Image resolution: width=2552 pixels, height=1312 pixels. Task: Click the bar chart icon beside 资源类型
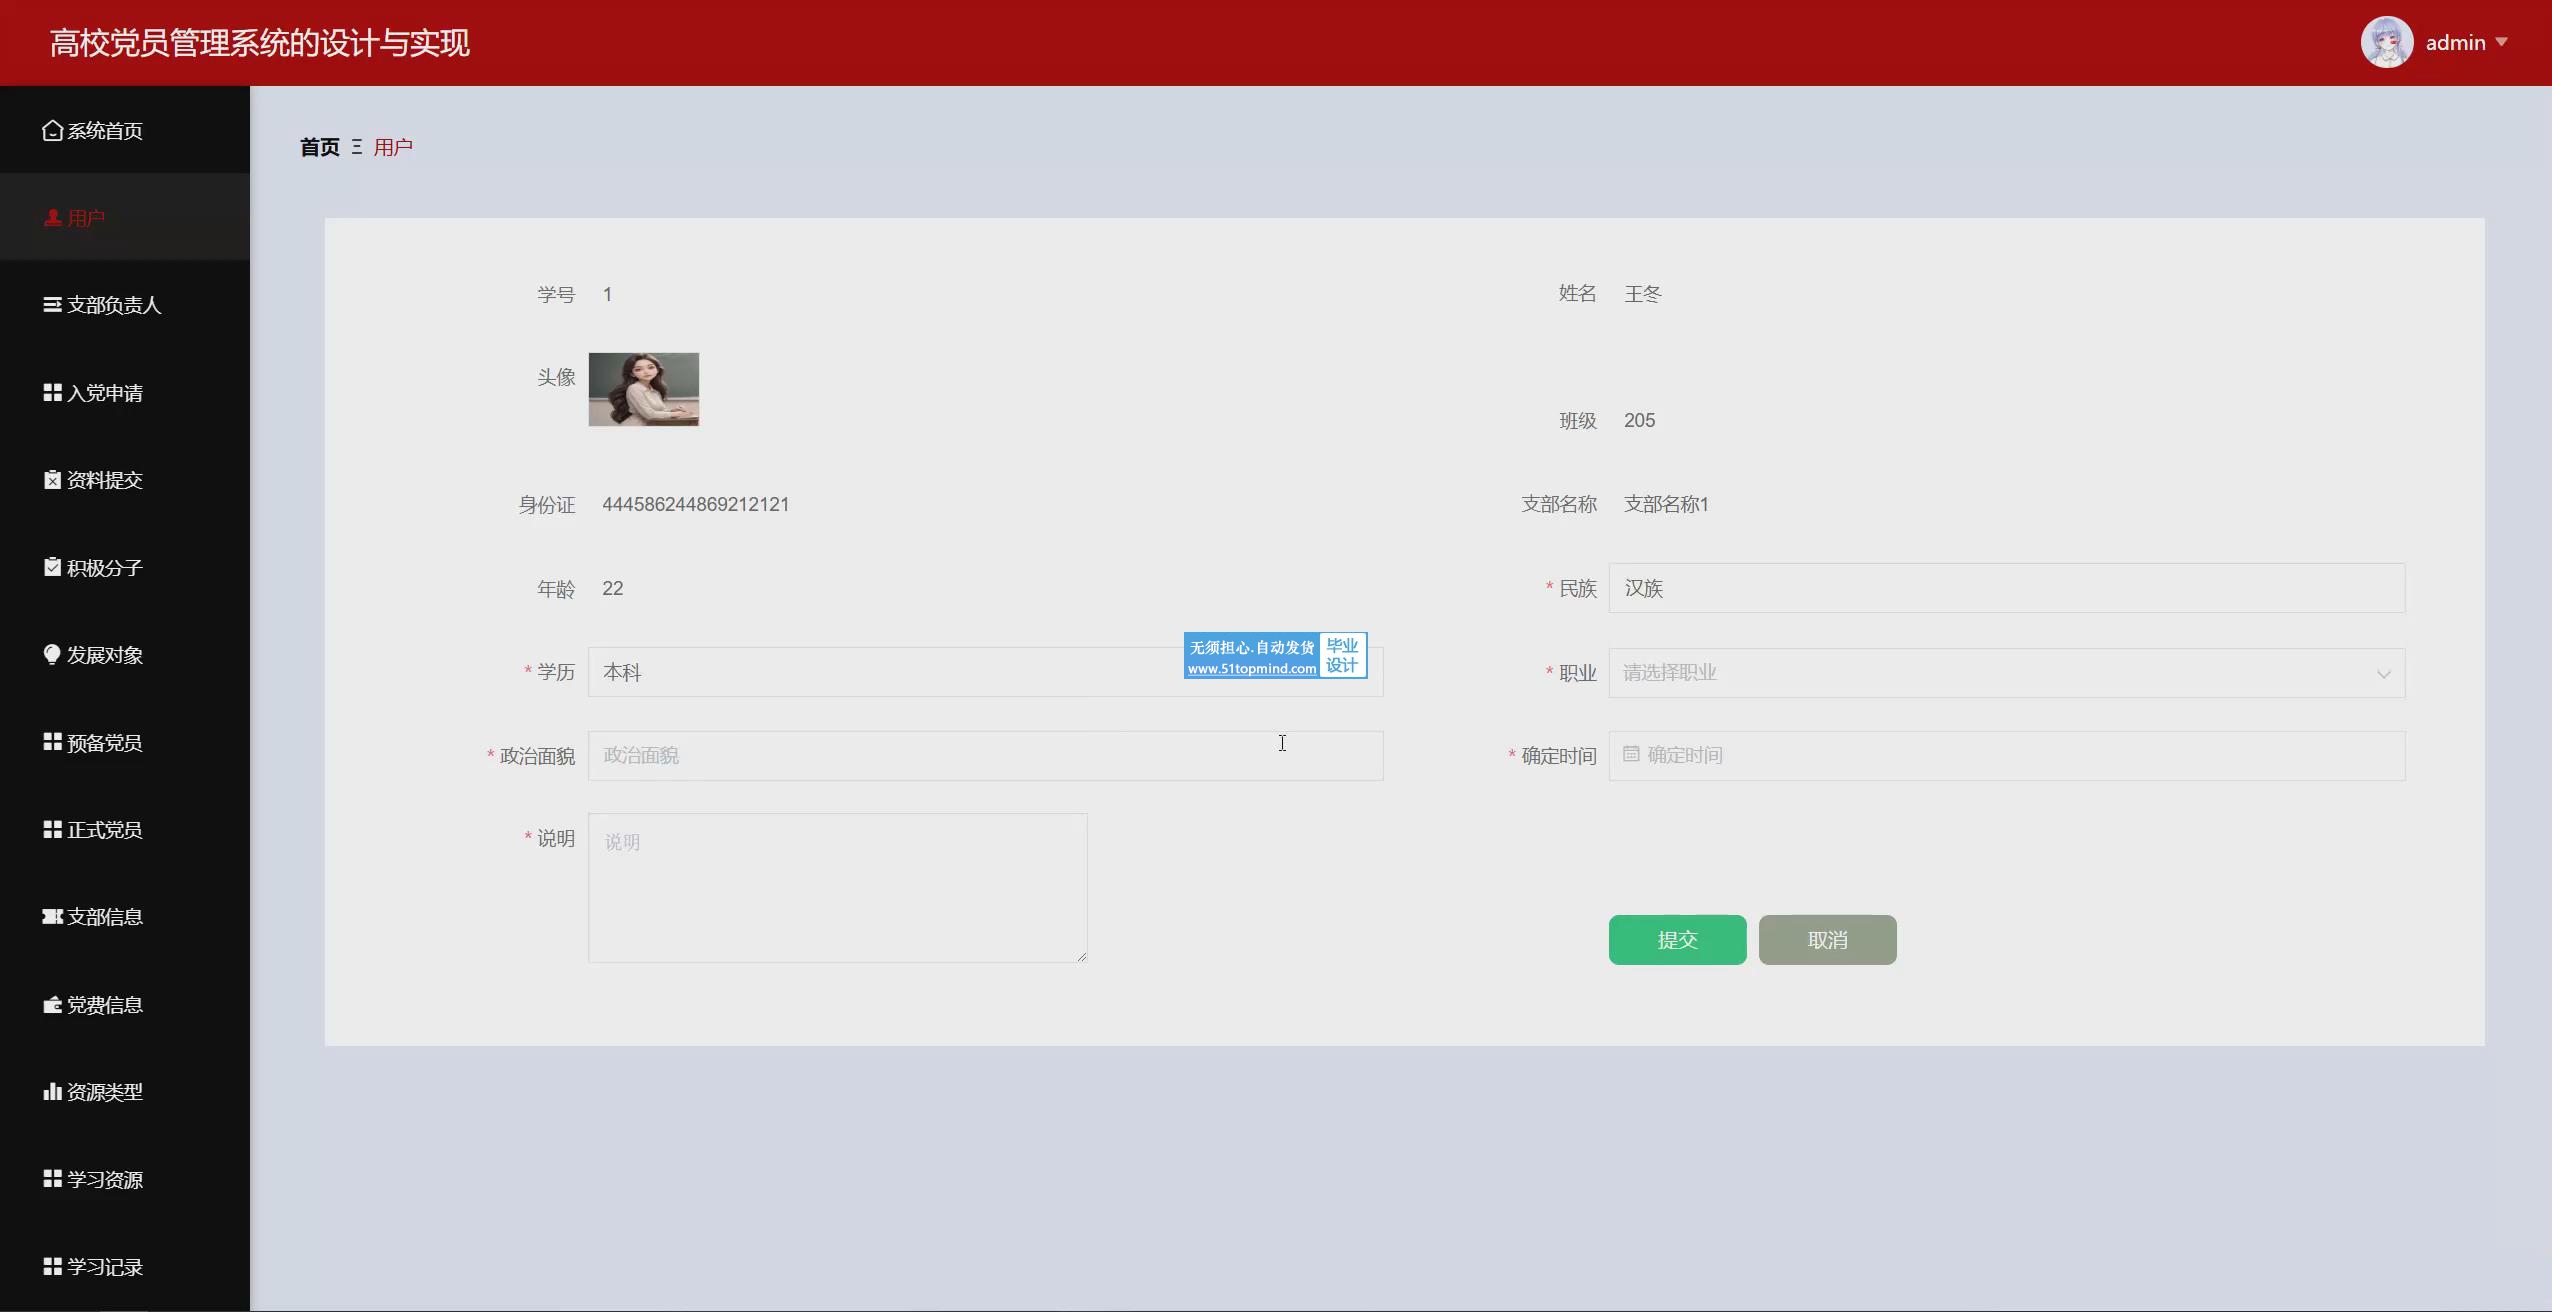[52, 1091]
